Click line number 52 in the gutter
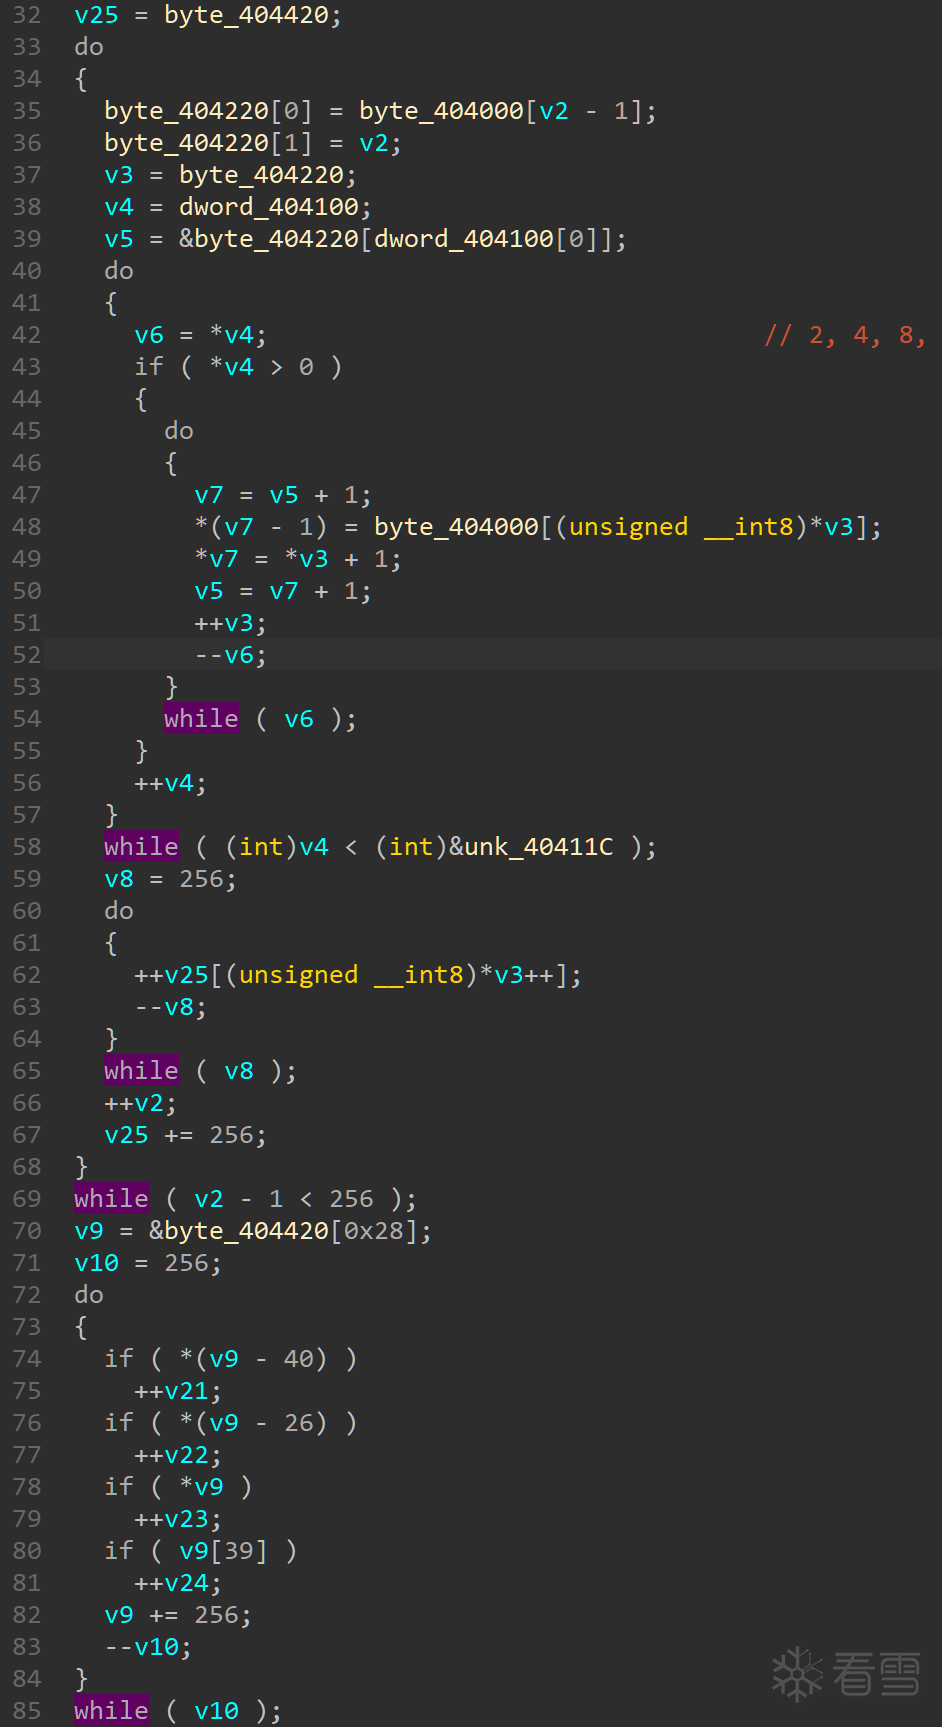 pos(27,655)
